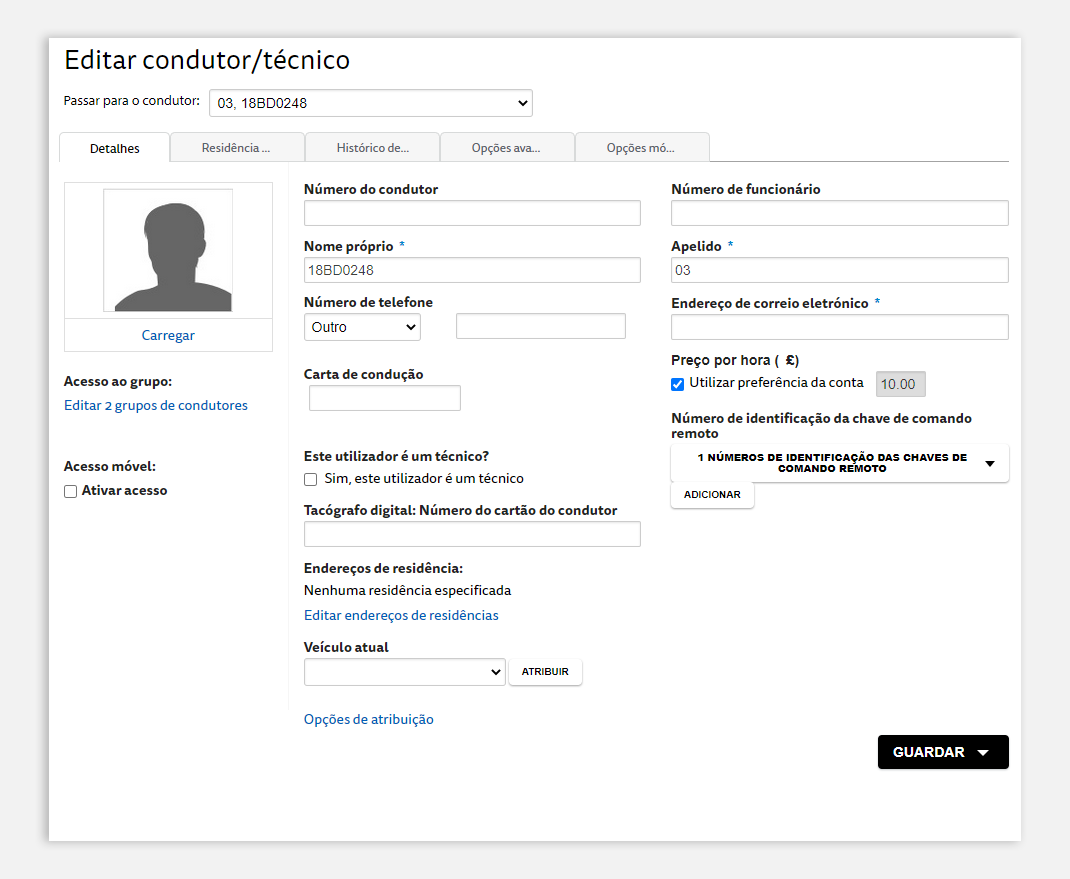The width and height of the screenshot is (1070, 879).
Task: Click the ADICIONAR button
Action: tap(712, 495)
